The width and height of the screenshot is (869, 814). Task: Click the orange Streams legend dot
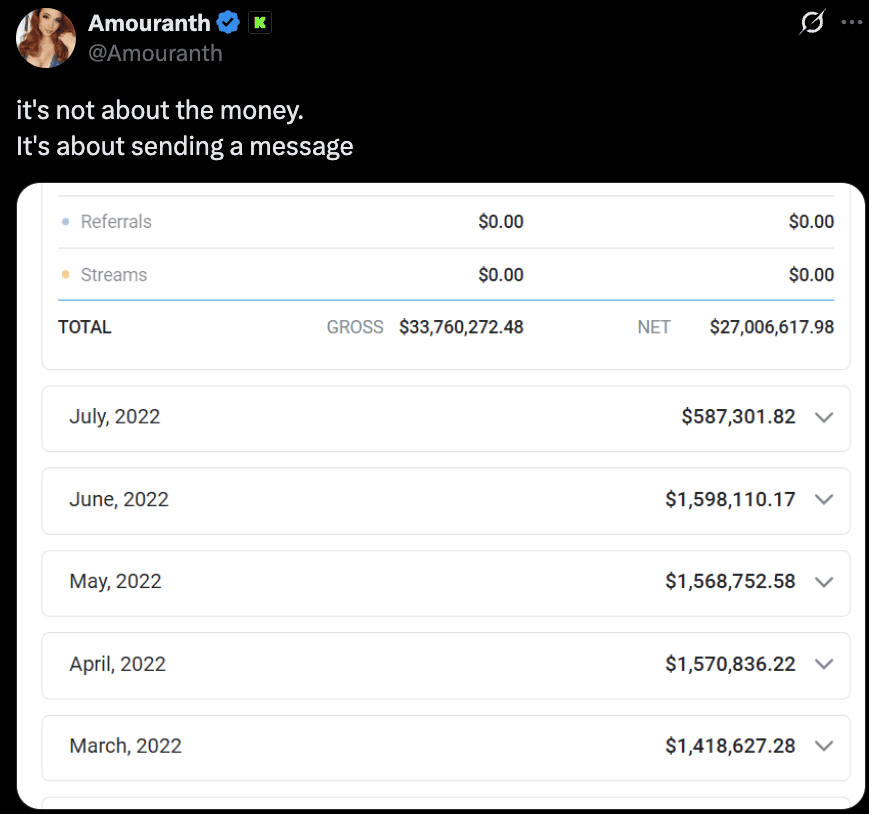65,274
